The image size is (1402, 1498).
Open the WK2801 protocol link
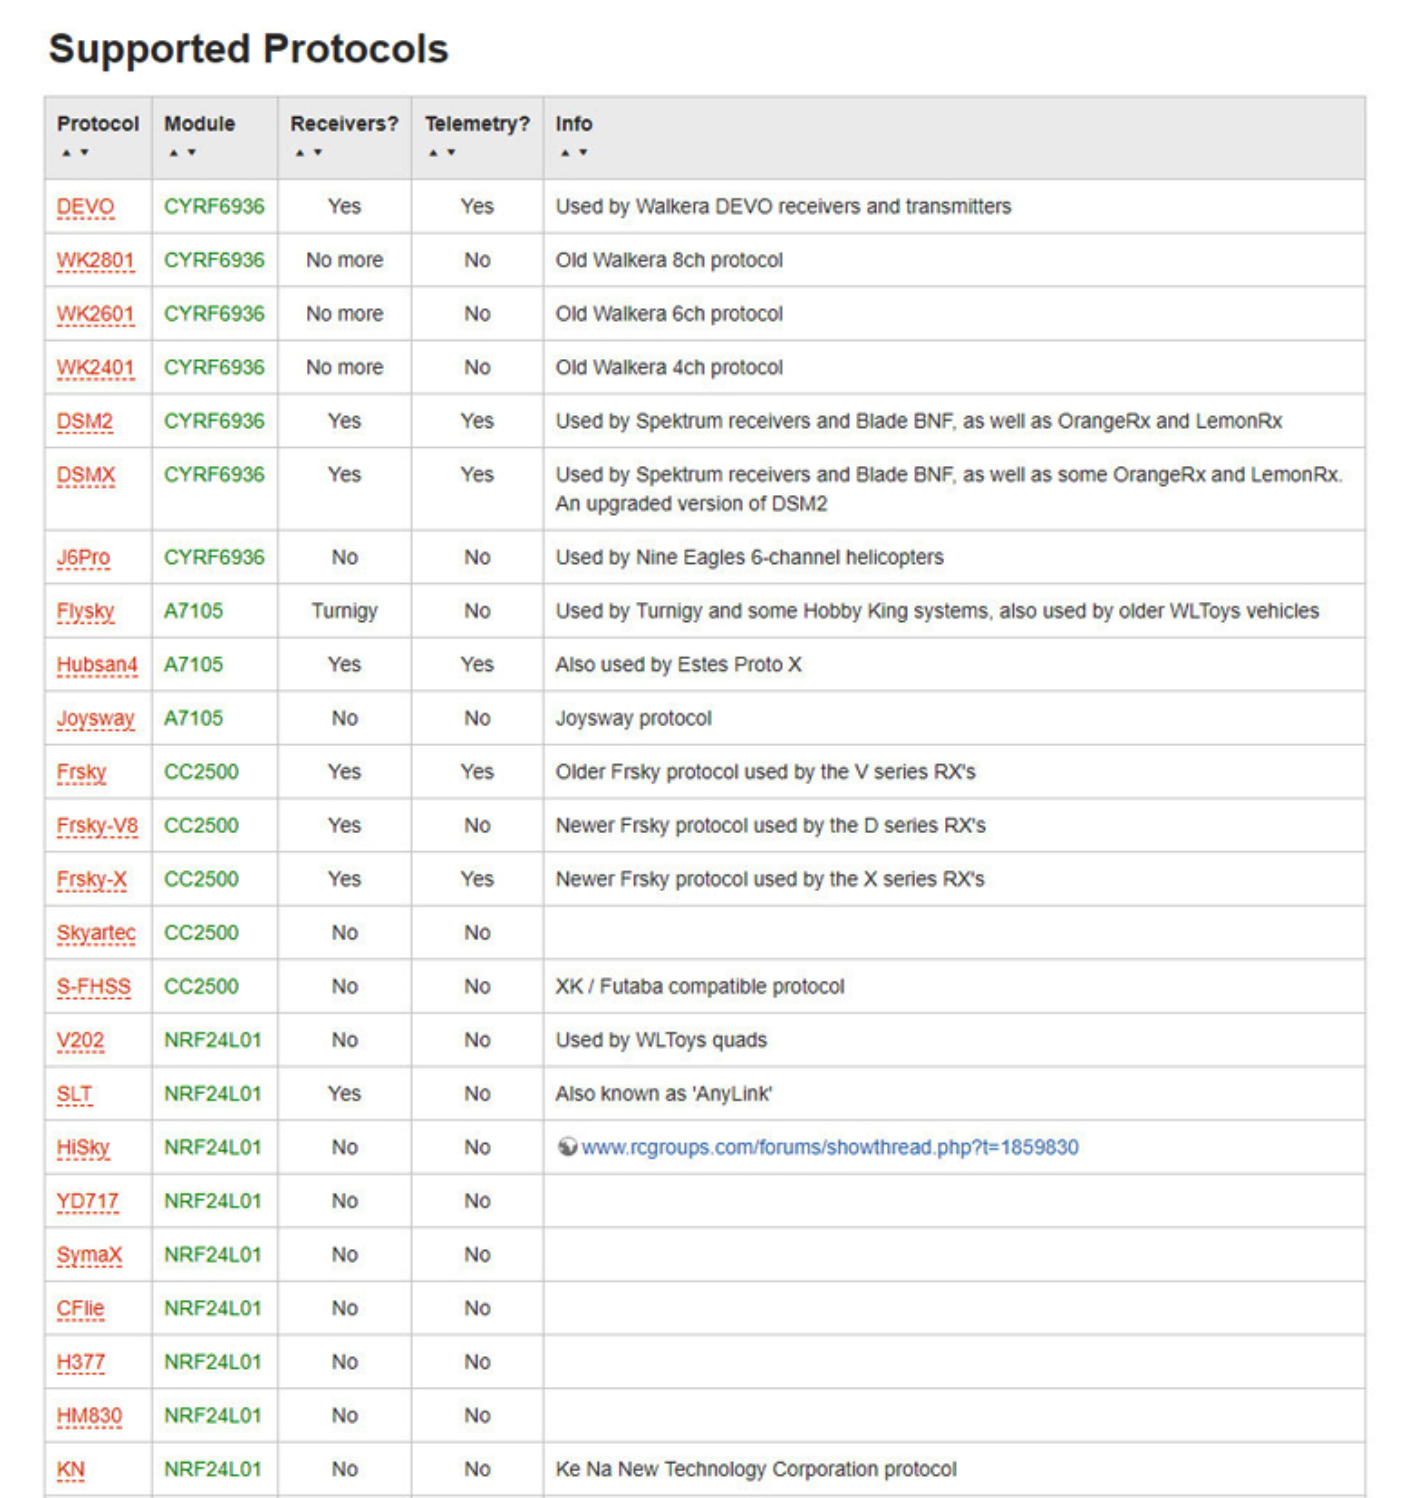[95, 261]
